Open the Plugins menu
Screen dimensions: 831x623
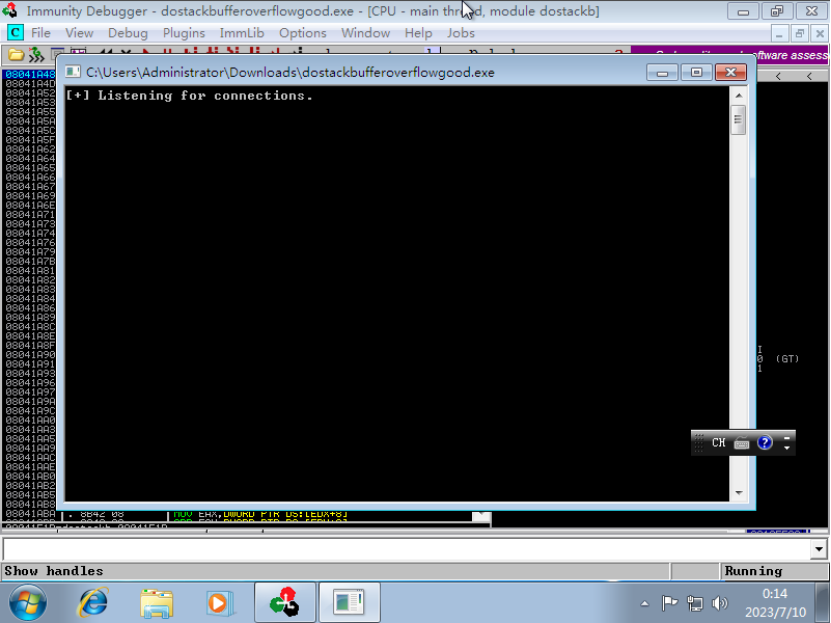click(x=183, y=33)
